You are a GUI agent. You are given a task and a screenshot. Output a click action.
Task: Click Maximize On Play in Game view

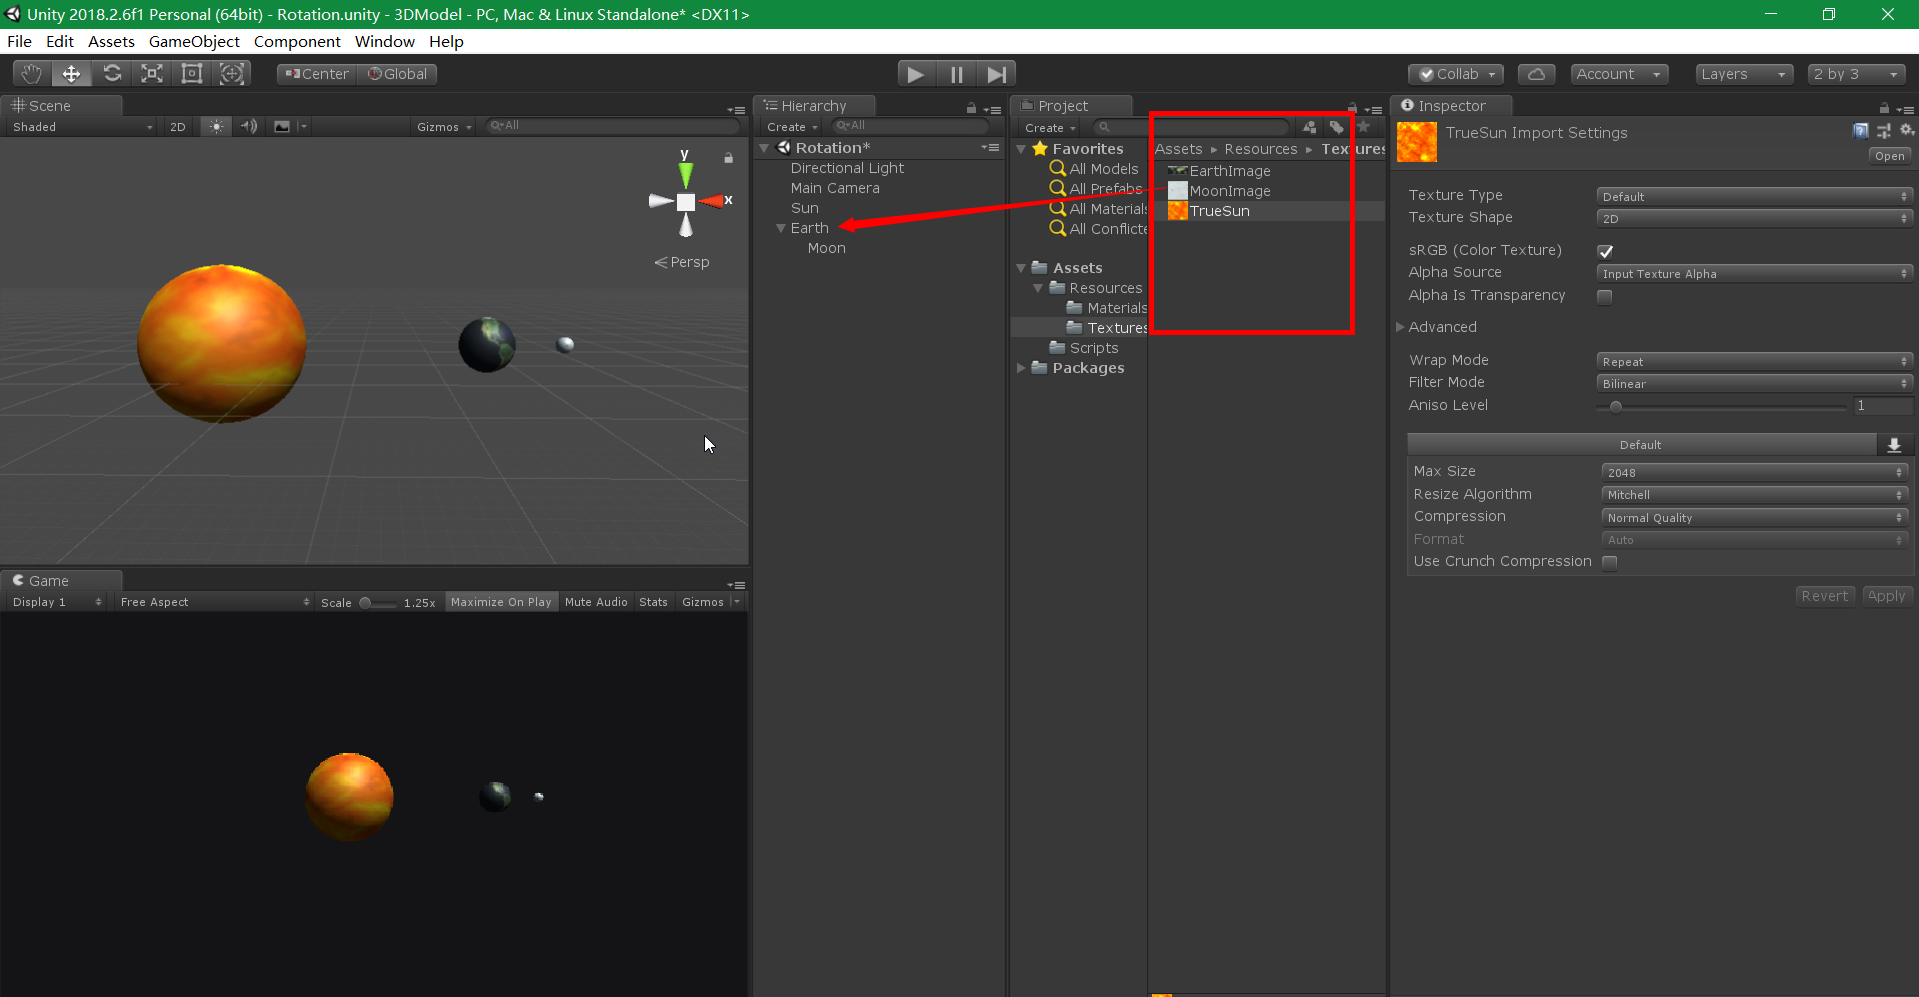point(500,601)
